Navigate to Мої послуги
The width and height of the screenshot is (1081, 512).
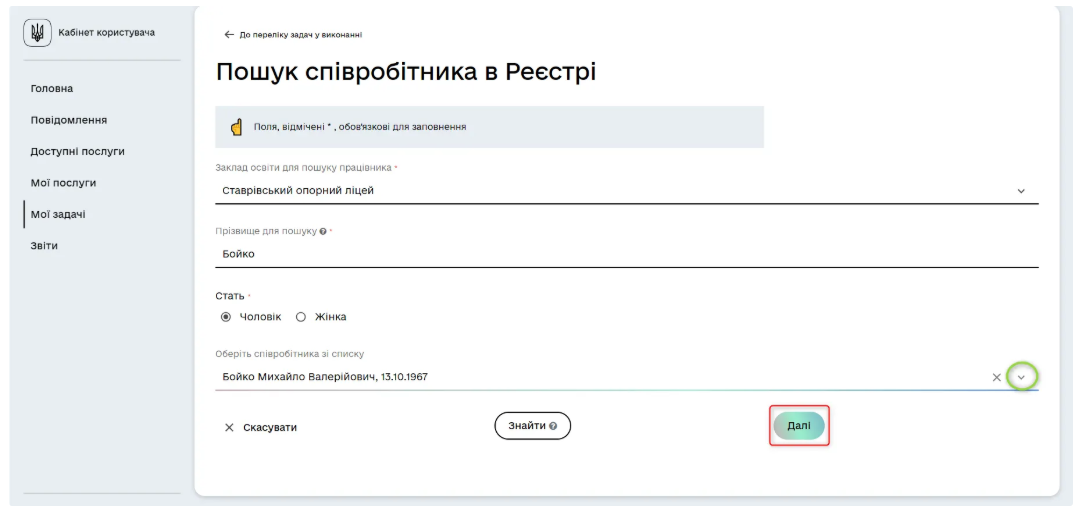[x=64, y=183]
